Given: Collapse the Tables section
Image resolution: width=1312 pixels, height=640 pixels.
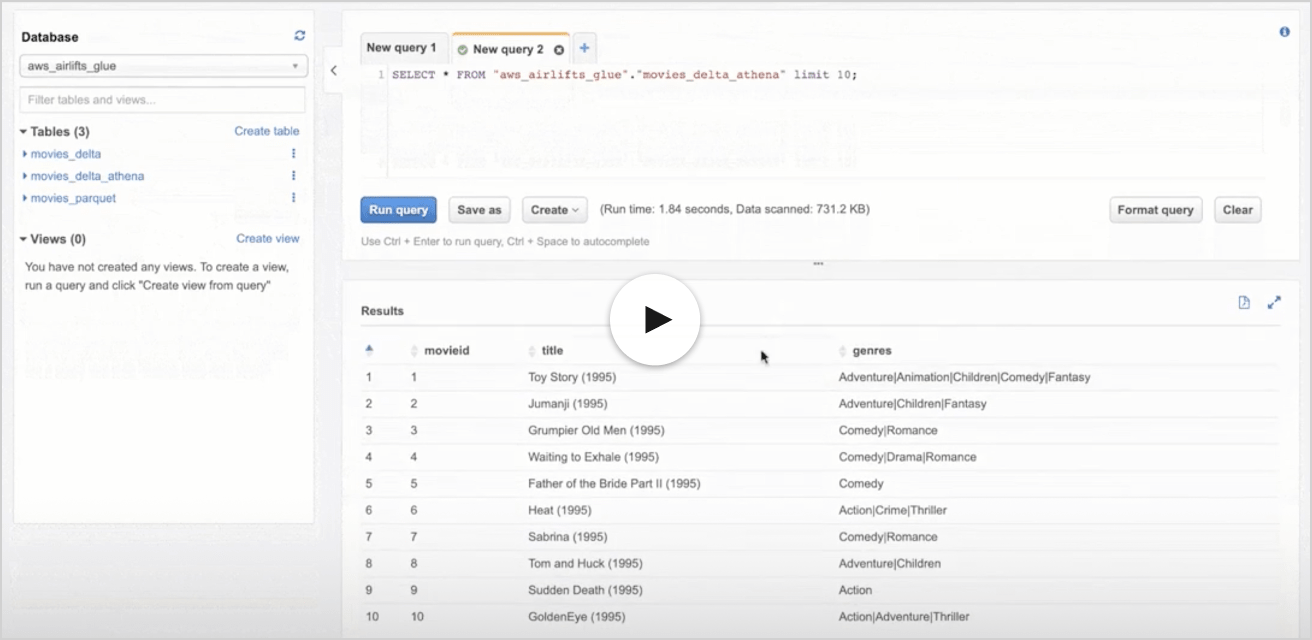Looking at the screenshot, I should pos(23,131).
